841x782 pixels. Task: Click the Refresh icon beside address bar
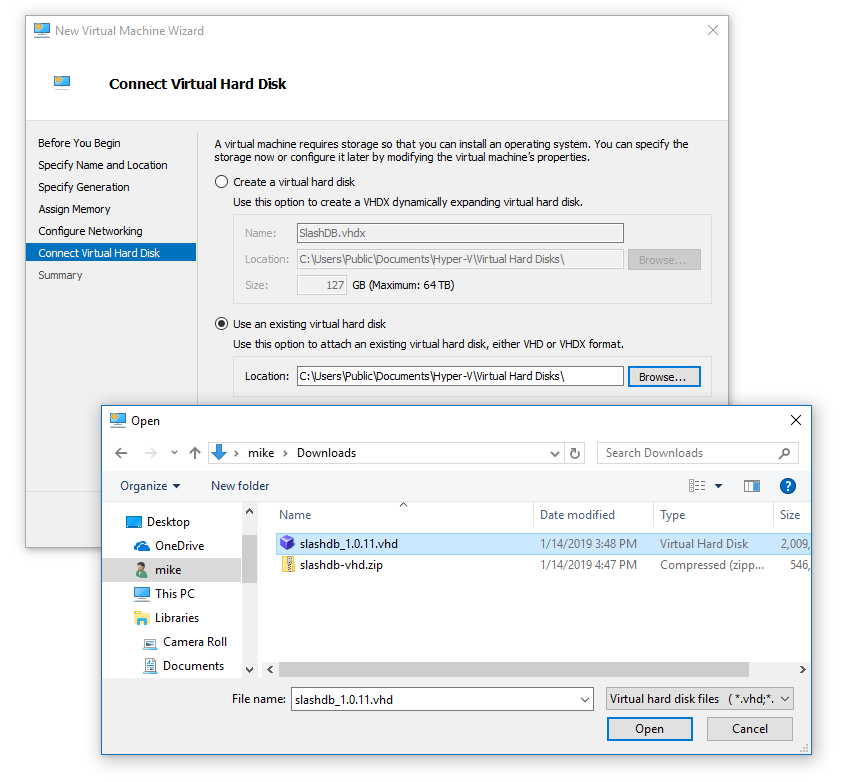click(575, 453)
